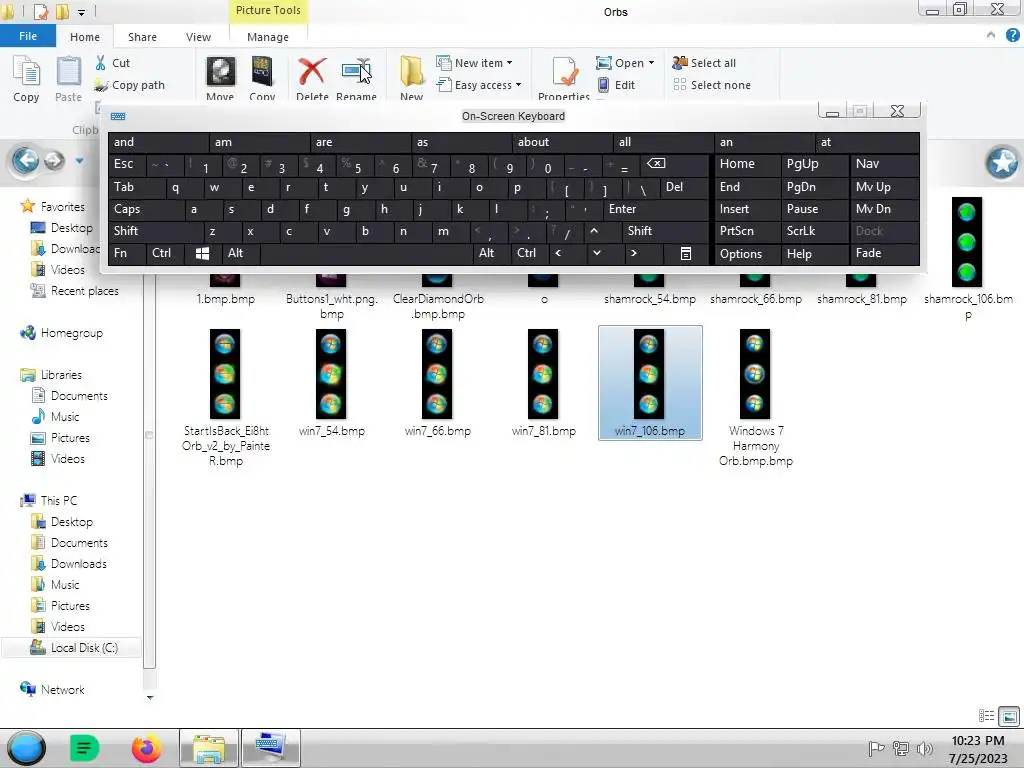The height and width of the screenshot is (768, 1024).
Task: Click the On-Screen Keyboard taskbar icon
Action: (270, 748)
